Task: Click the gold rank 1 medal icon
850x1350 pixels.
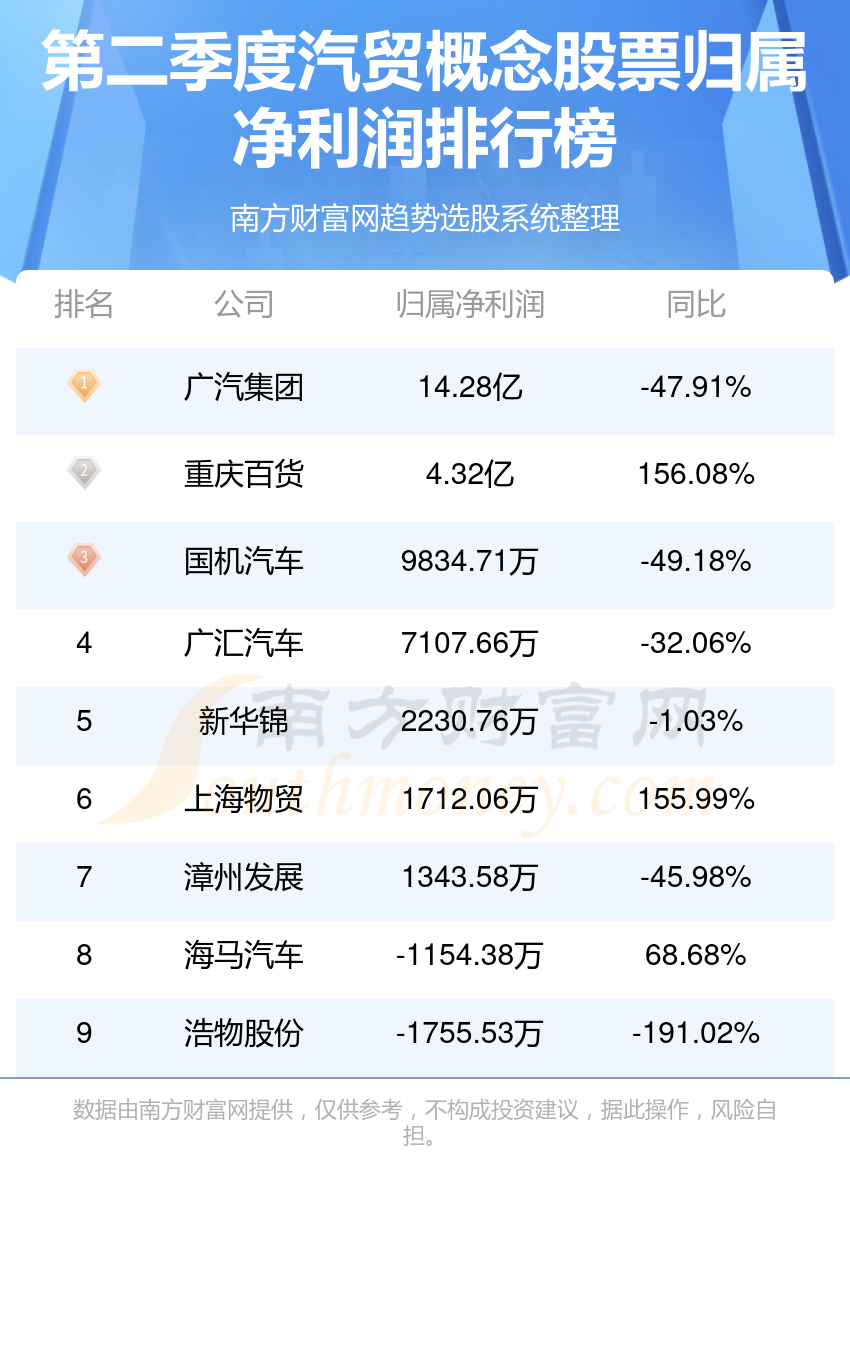Action: click(84, 385)
